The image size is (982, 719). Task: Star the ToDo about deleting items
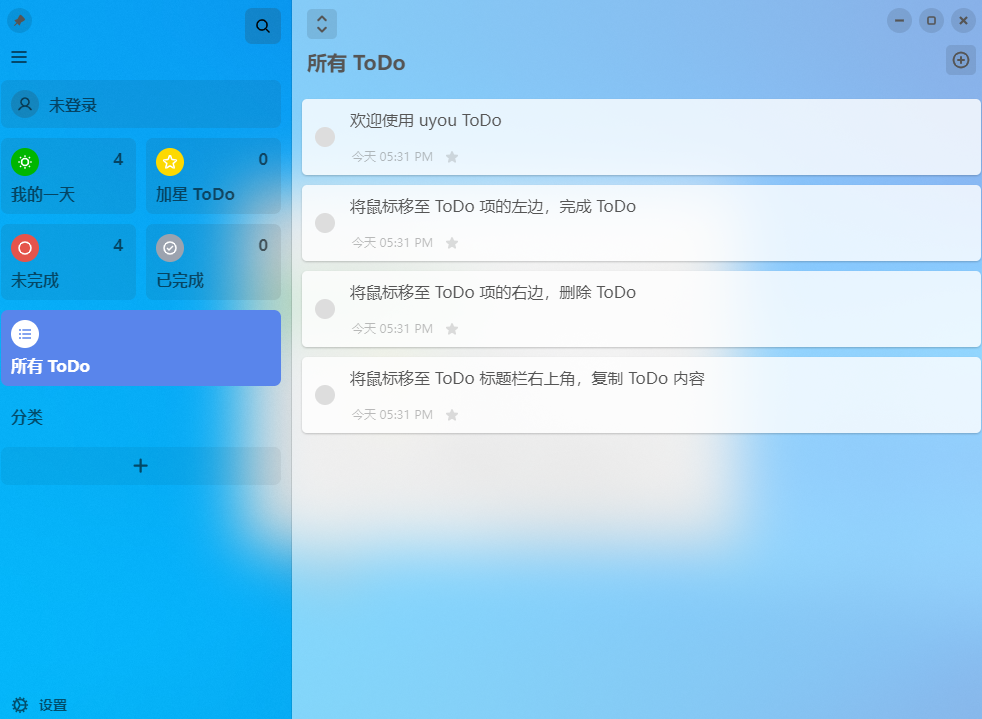click(x=452, y=329)
